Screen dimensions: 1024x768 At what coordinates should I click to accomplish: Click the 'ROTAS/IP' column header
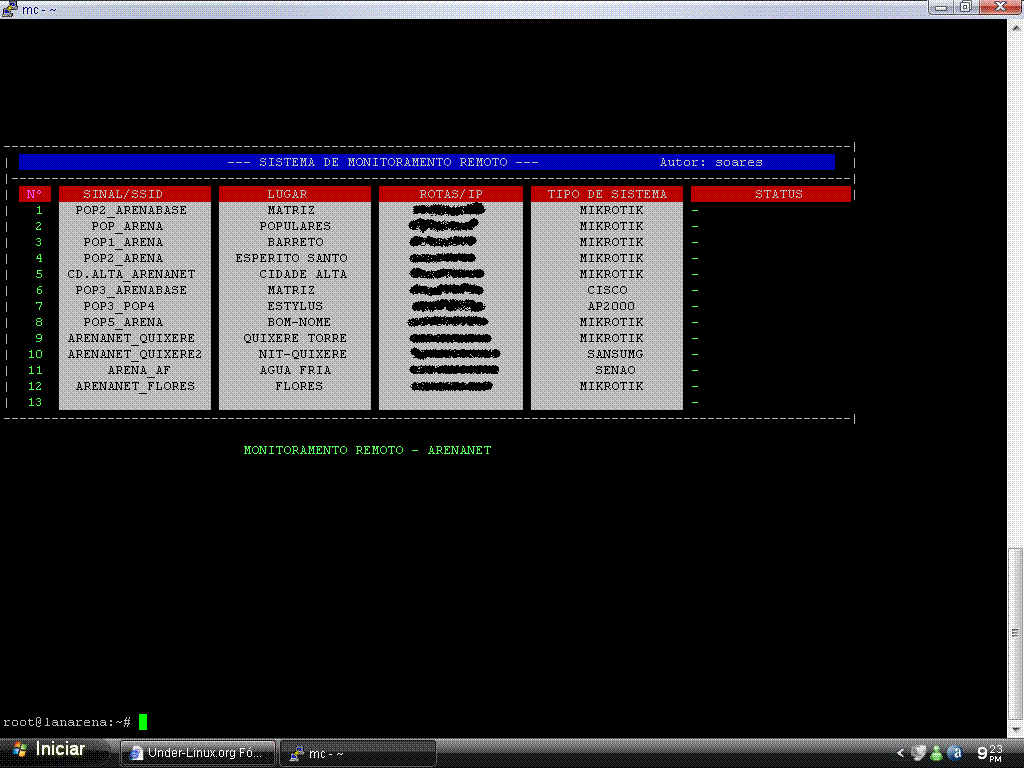[x=451, y=194]
